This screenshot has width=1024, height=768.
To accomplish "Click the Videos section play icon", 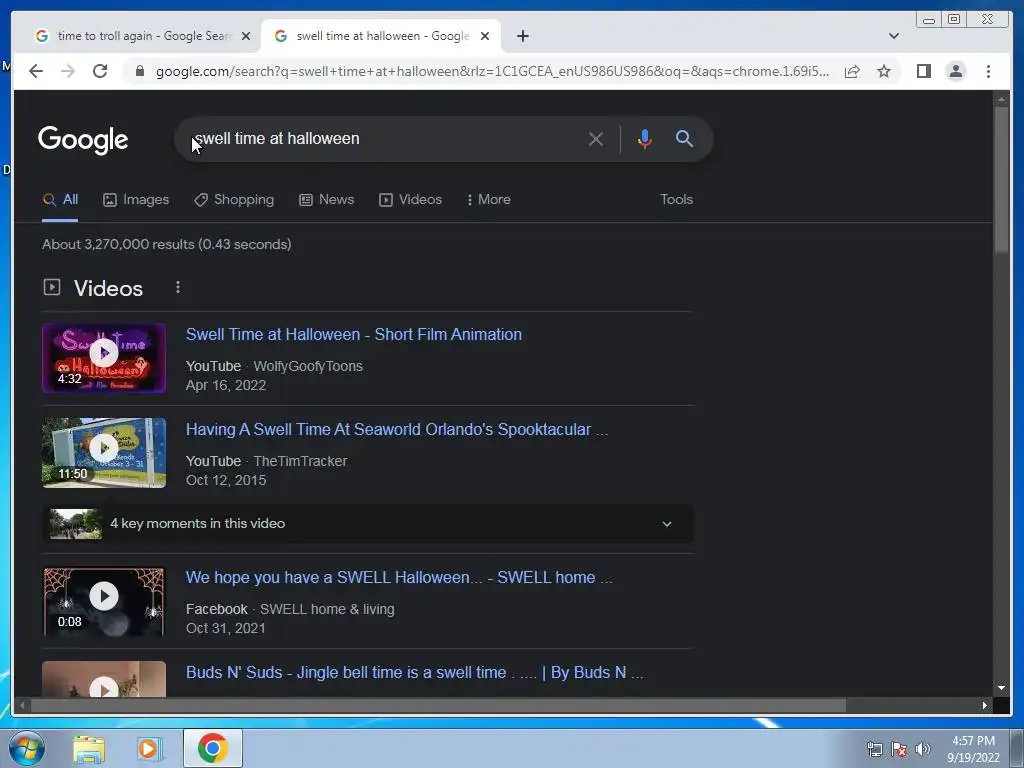I will [x=52, y=287].
